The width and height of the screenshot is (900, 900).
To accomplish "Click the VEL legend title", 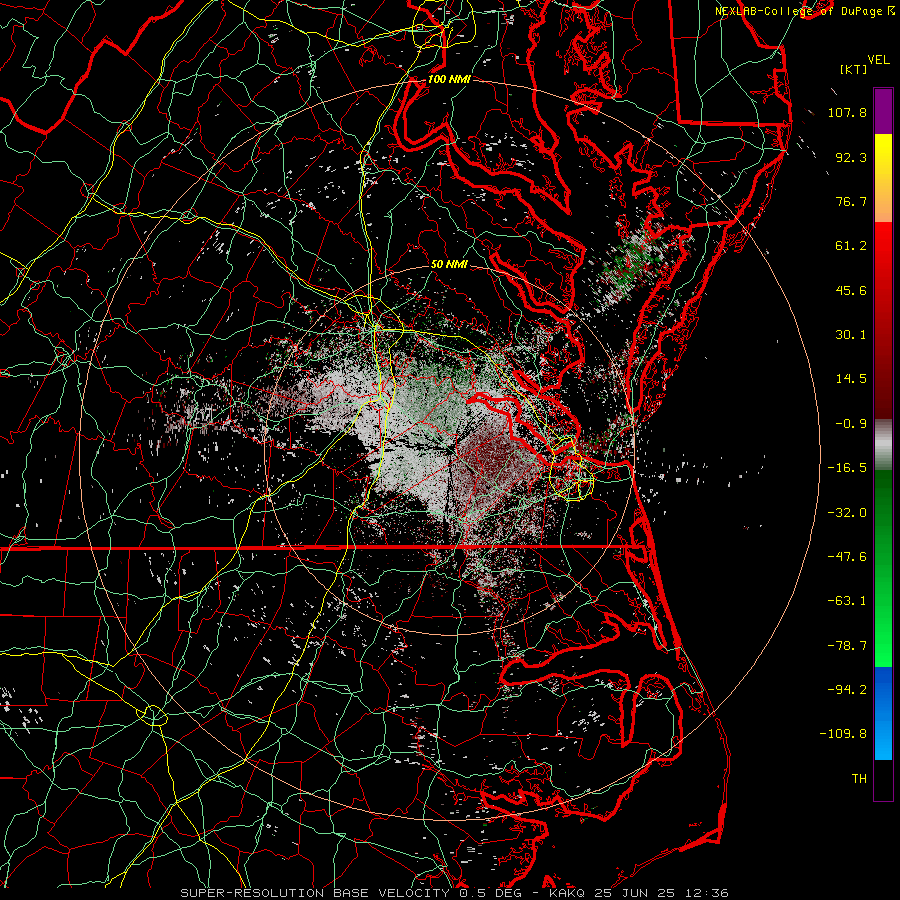I will pos(878,60).
